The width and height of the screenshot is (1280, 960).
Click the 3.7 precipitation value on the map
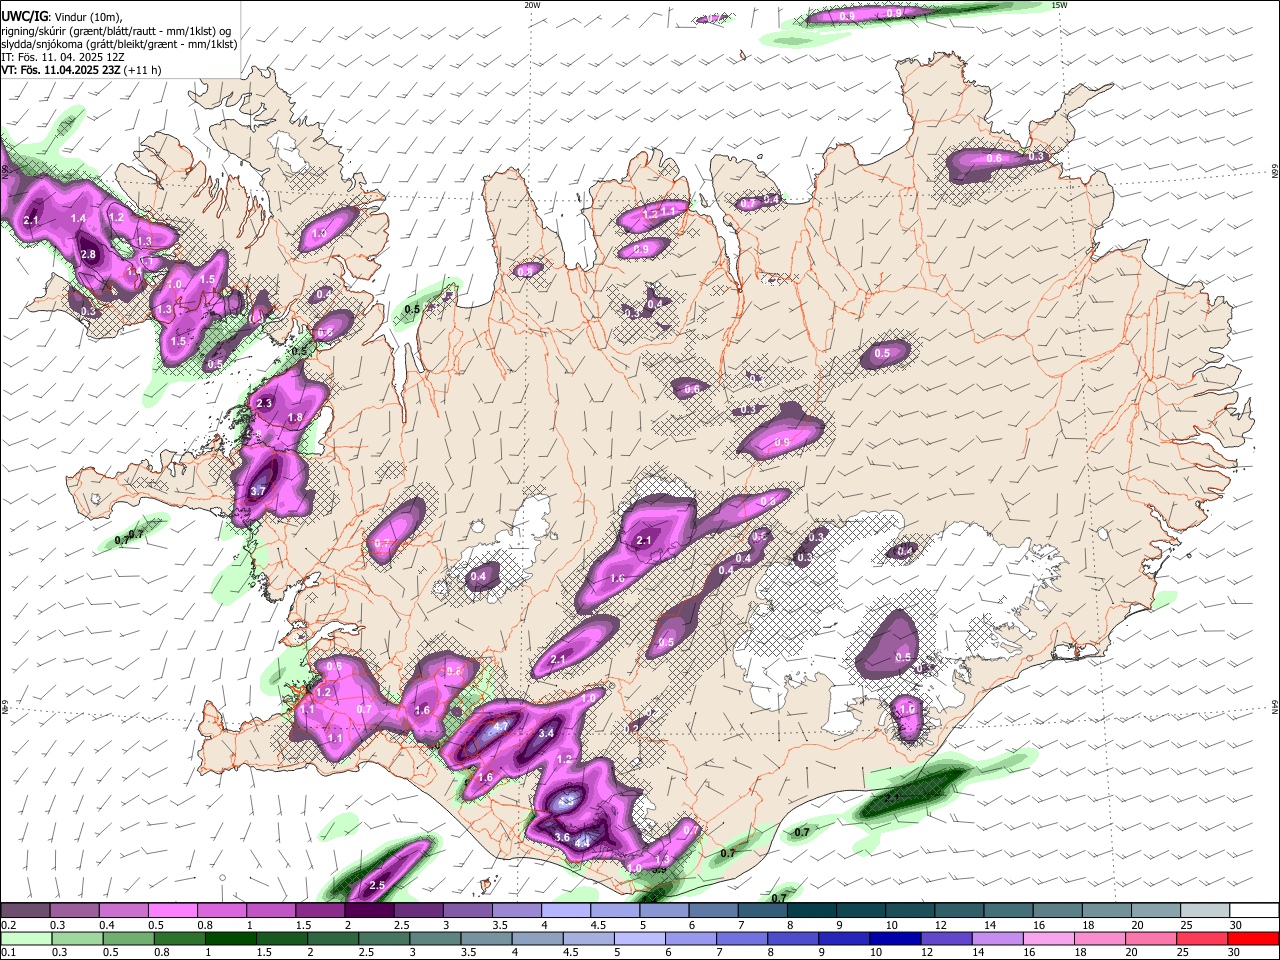tap(258, 491)
